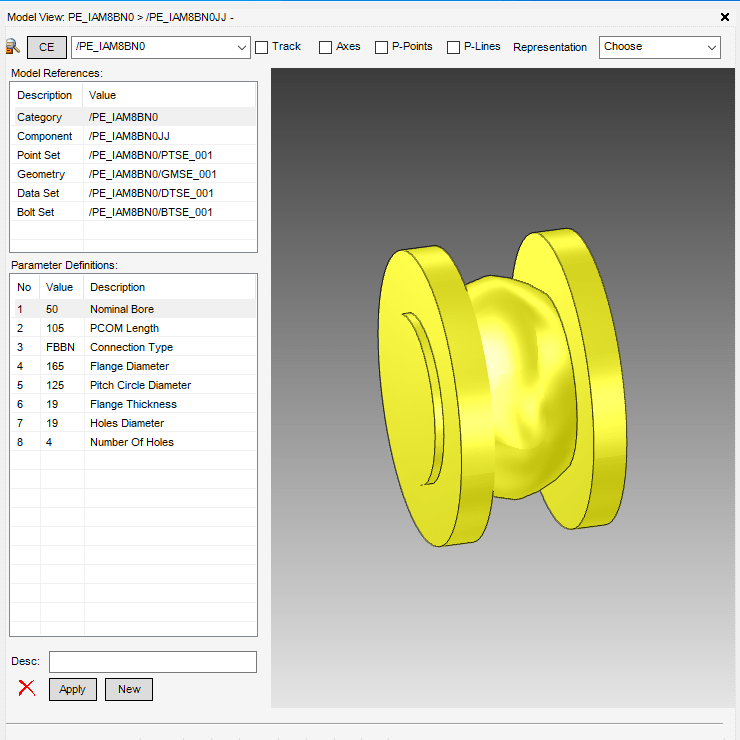The height and width of the screenshot is (740, 740).
Task: Open the Representation dropdown
Action: point(659,47)
